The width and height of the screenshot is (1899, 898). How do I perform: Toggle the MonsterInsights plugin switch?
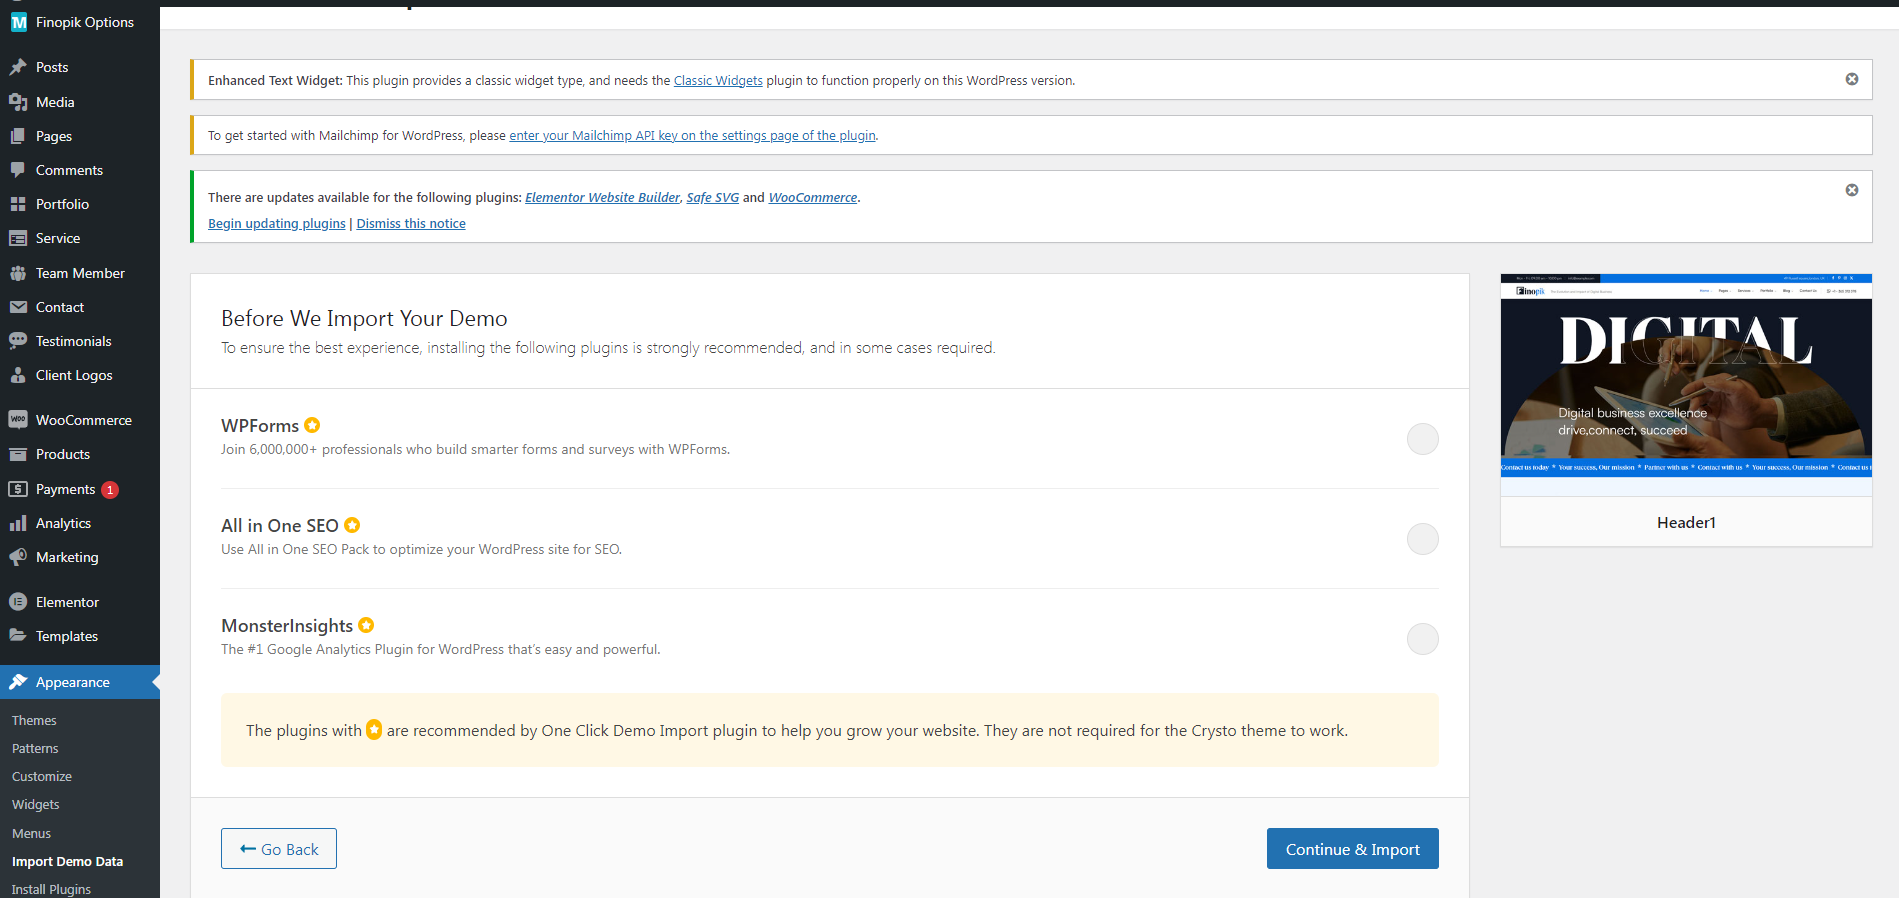coord(1422,639)
